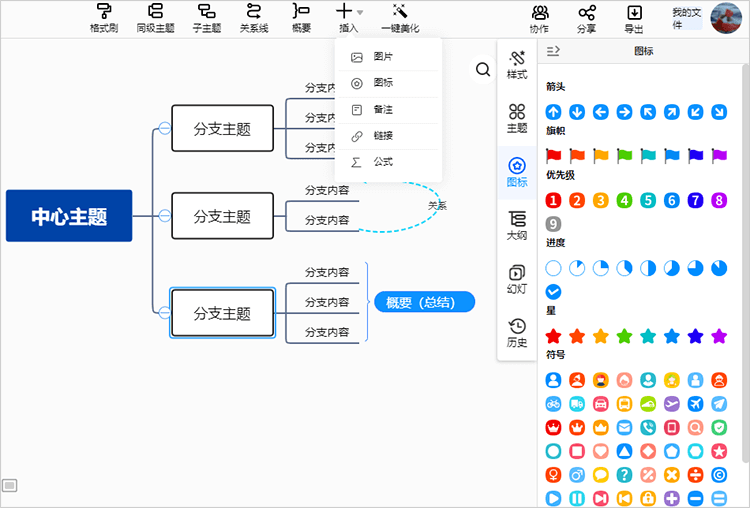The width and height of the screenshot is (750, 508).
Task: Add a subtopic with 子主题
Action: coord(207,18)
